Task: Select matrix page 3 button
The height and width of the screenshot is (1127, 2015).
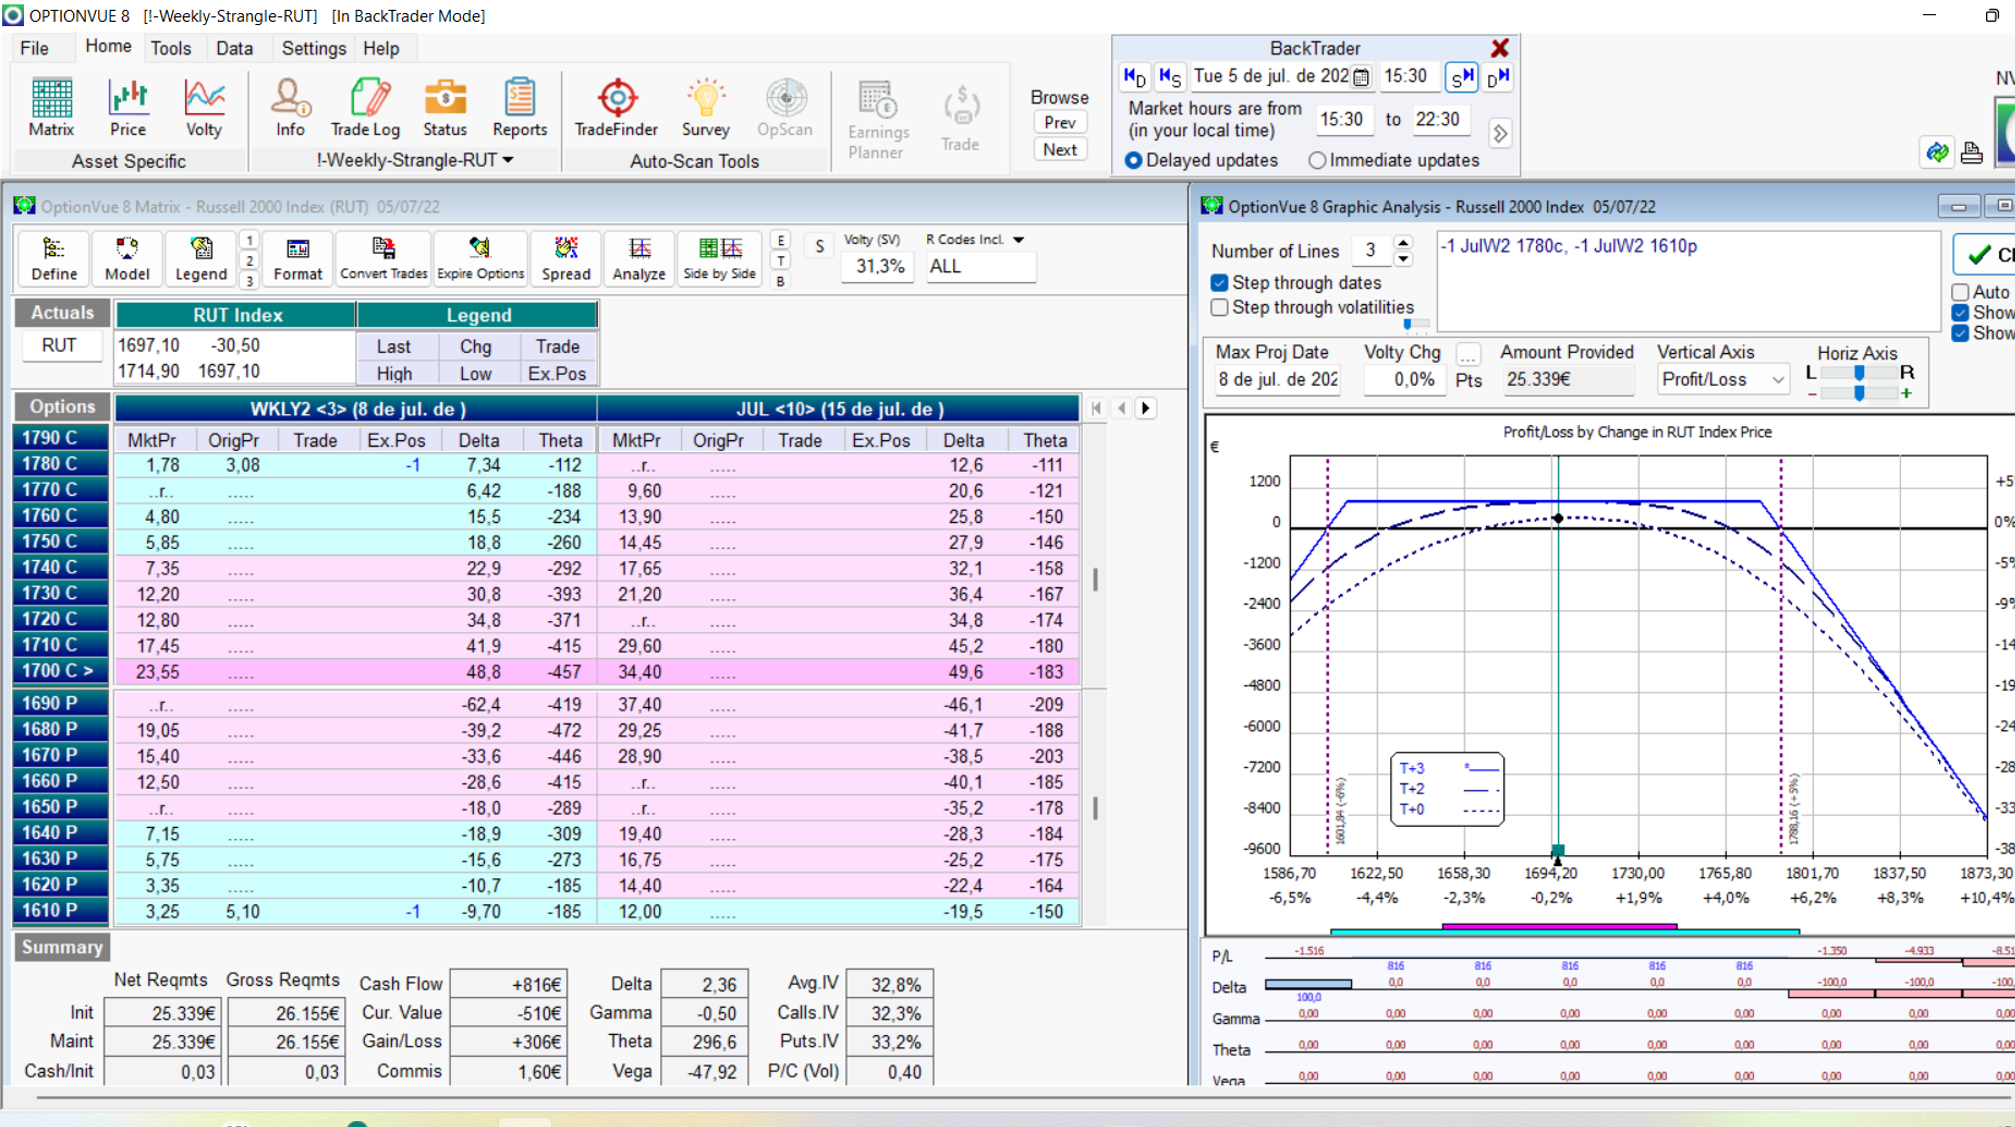Action: click(249, 282)
